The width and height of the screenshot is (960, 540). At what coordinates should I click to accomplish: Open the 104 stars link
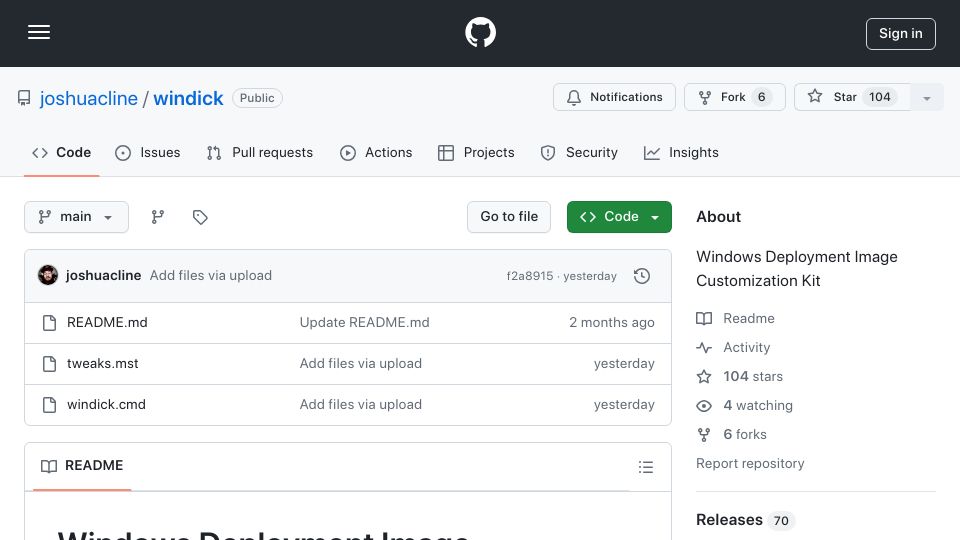[x=740, y=377]
